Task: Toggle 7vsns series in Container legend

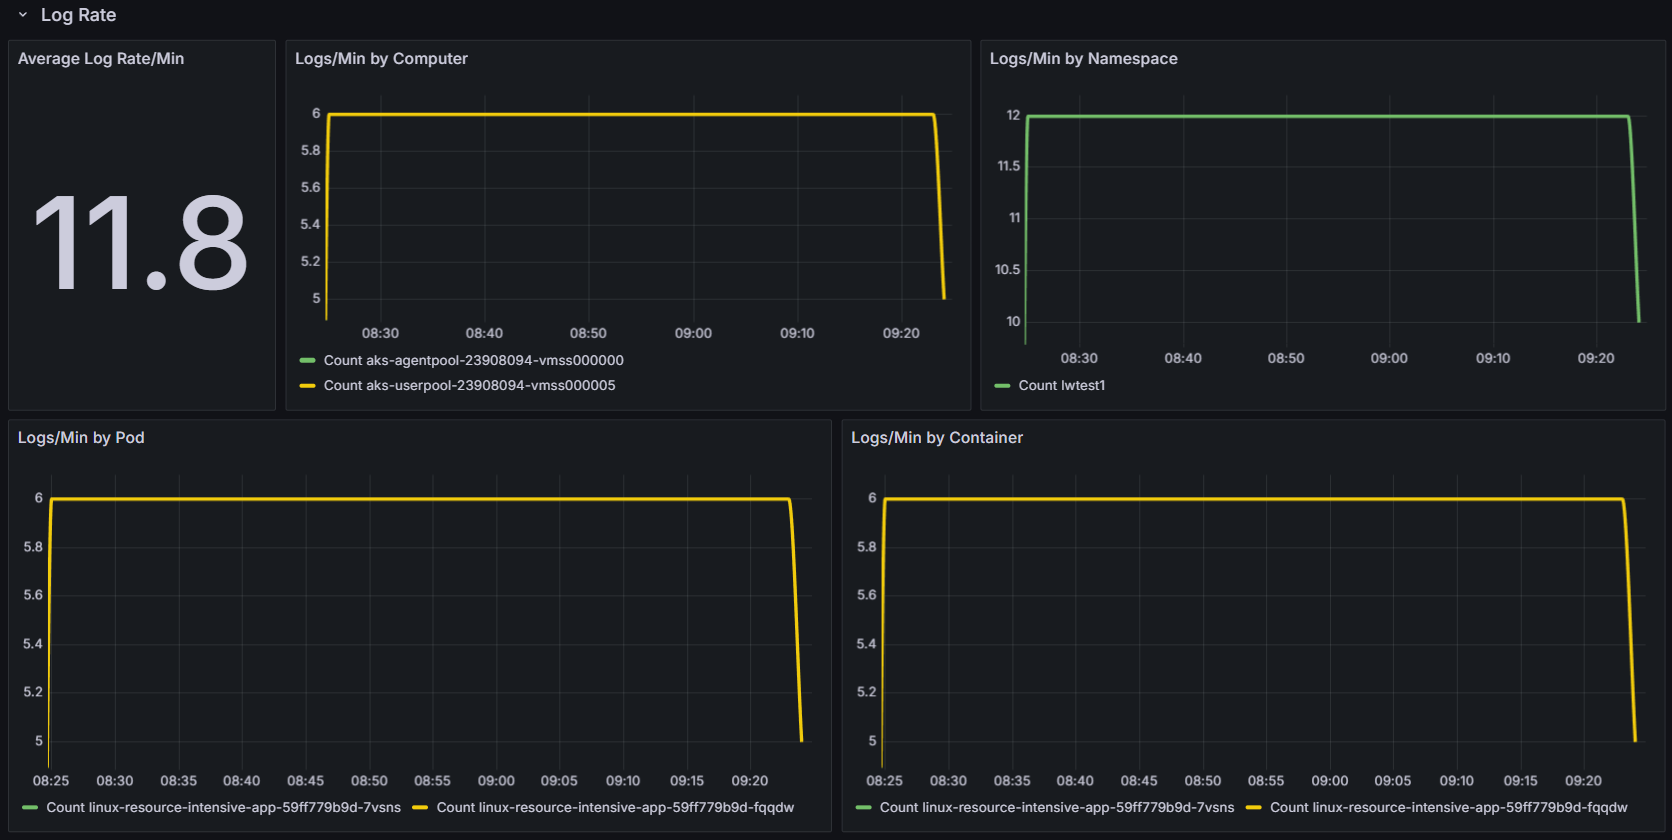Action: click(1057, 807)
